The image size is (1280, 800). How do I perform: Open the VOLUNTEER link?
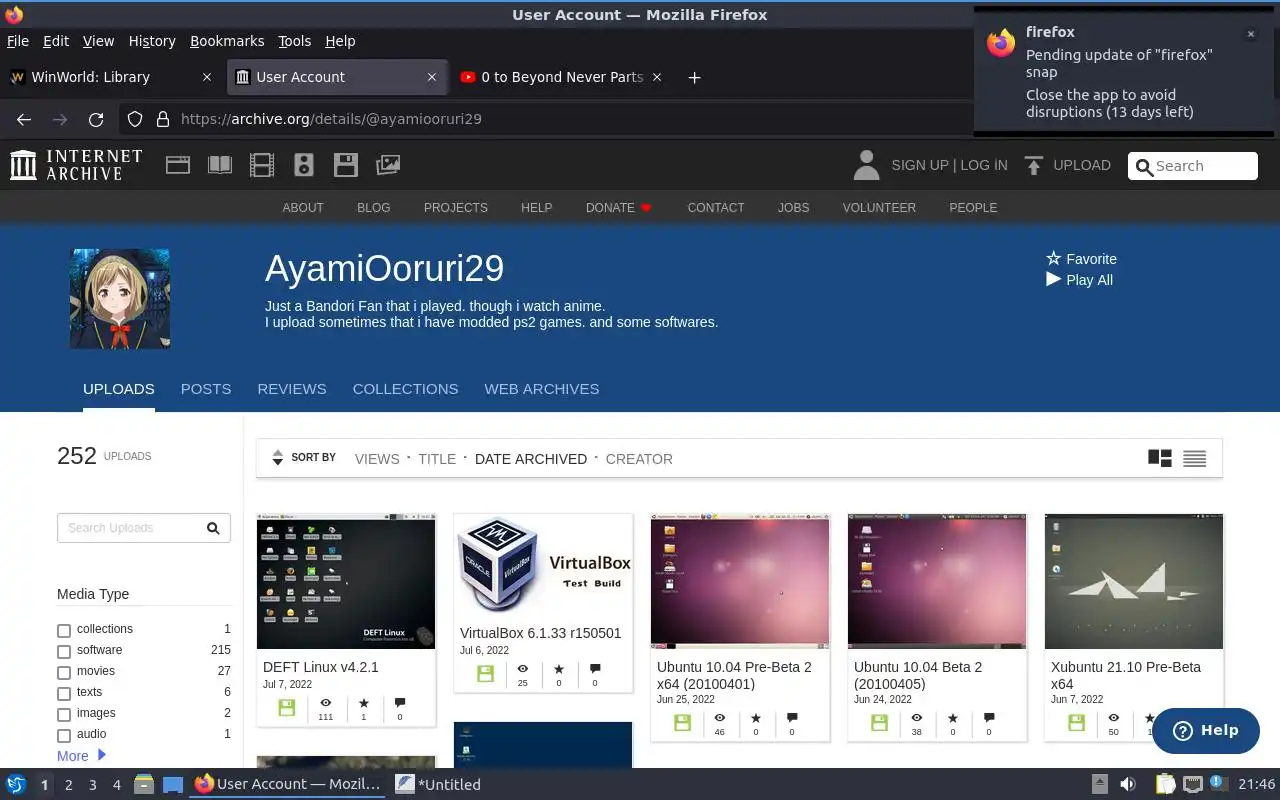(x=879, y=208)
